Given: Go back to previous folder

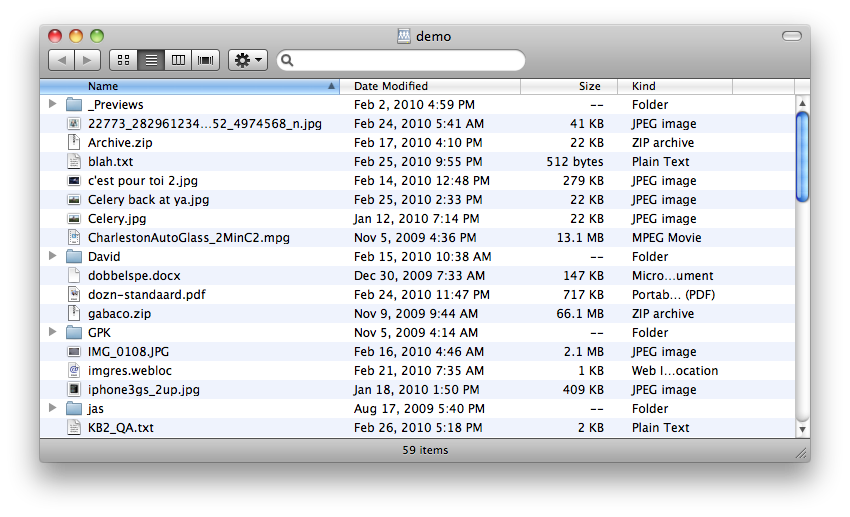Looking at the screenshot, I should (x=61, y=60).
